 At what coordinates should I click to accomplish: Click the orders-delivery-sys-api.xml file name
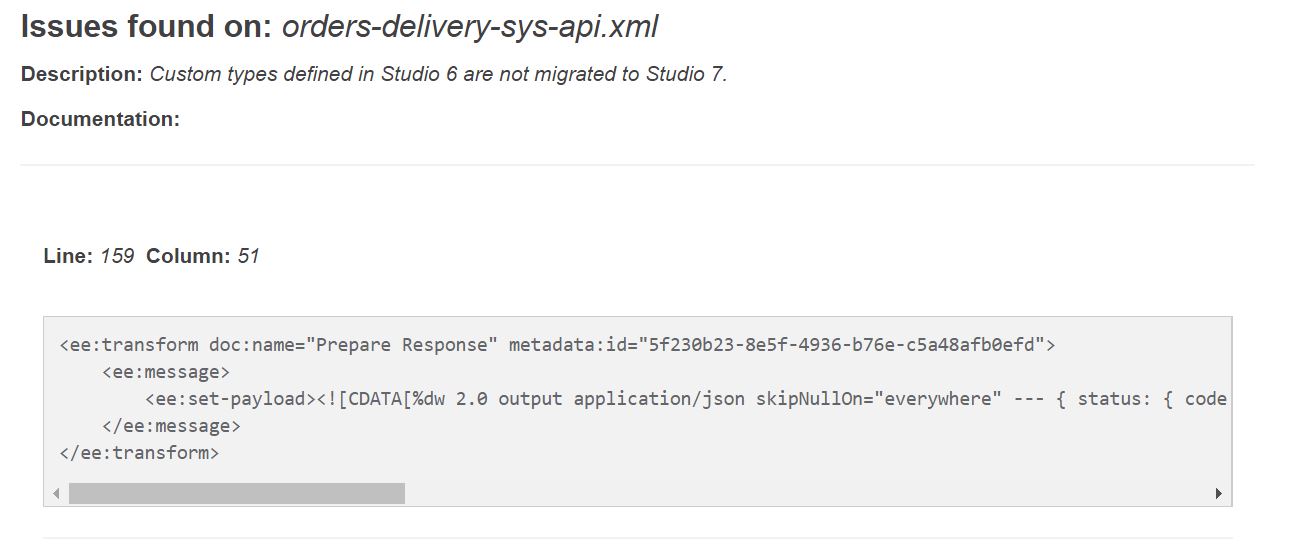click(469, 27)
